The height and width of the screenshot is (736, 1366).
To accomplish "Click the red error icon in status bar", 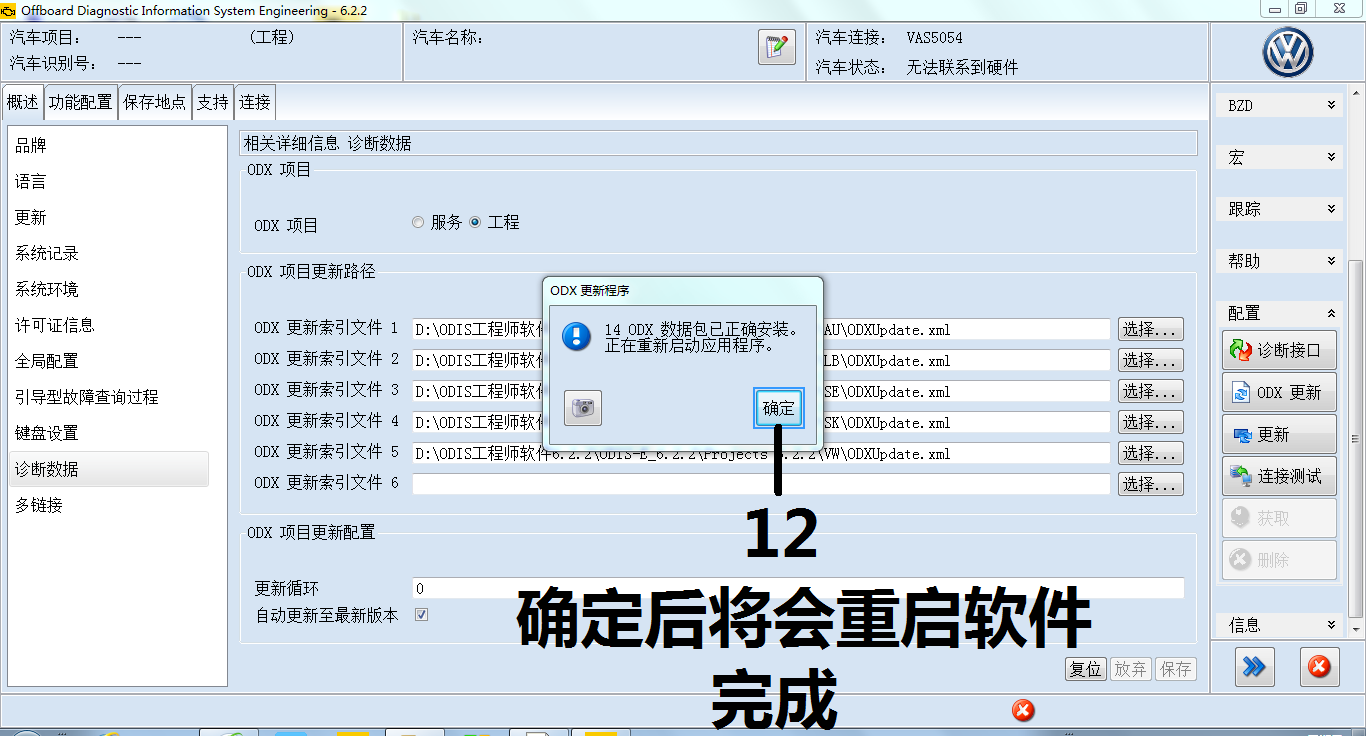I will point(1023,710).
